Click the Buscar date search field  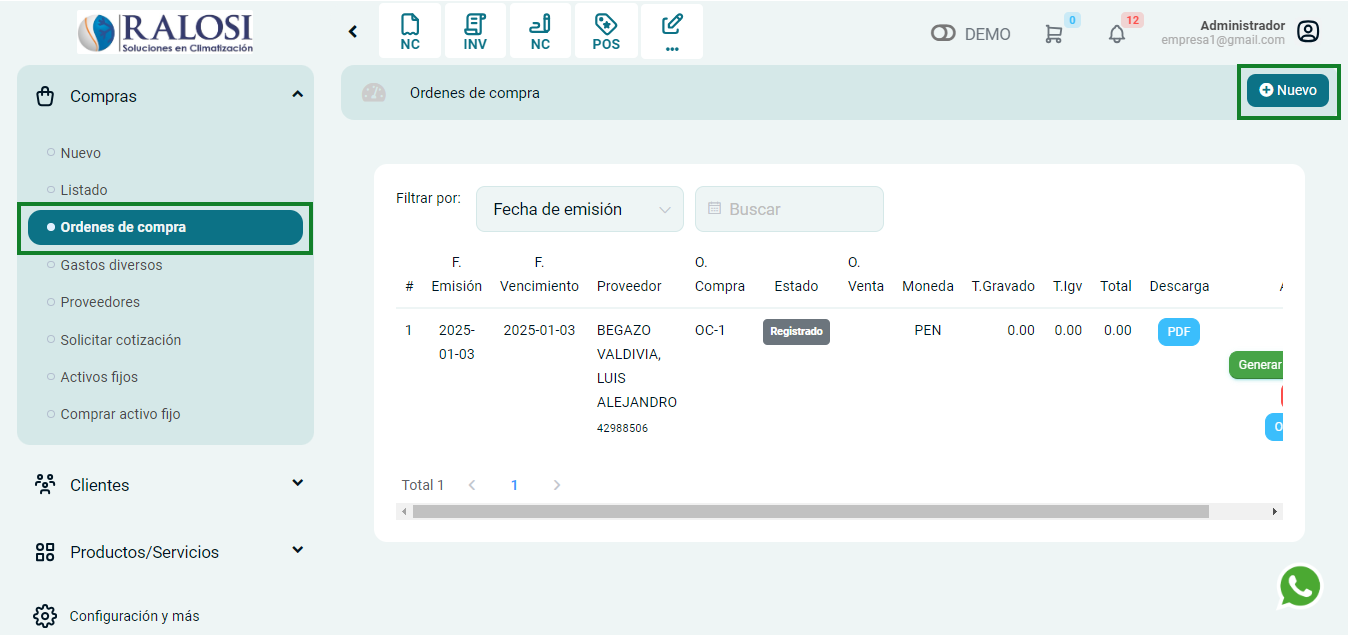789,209
